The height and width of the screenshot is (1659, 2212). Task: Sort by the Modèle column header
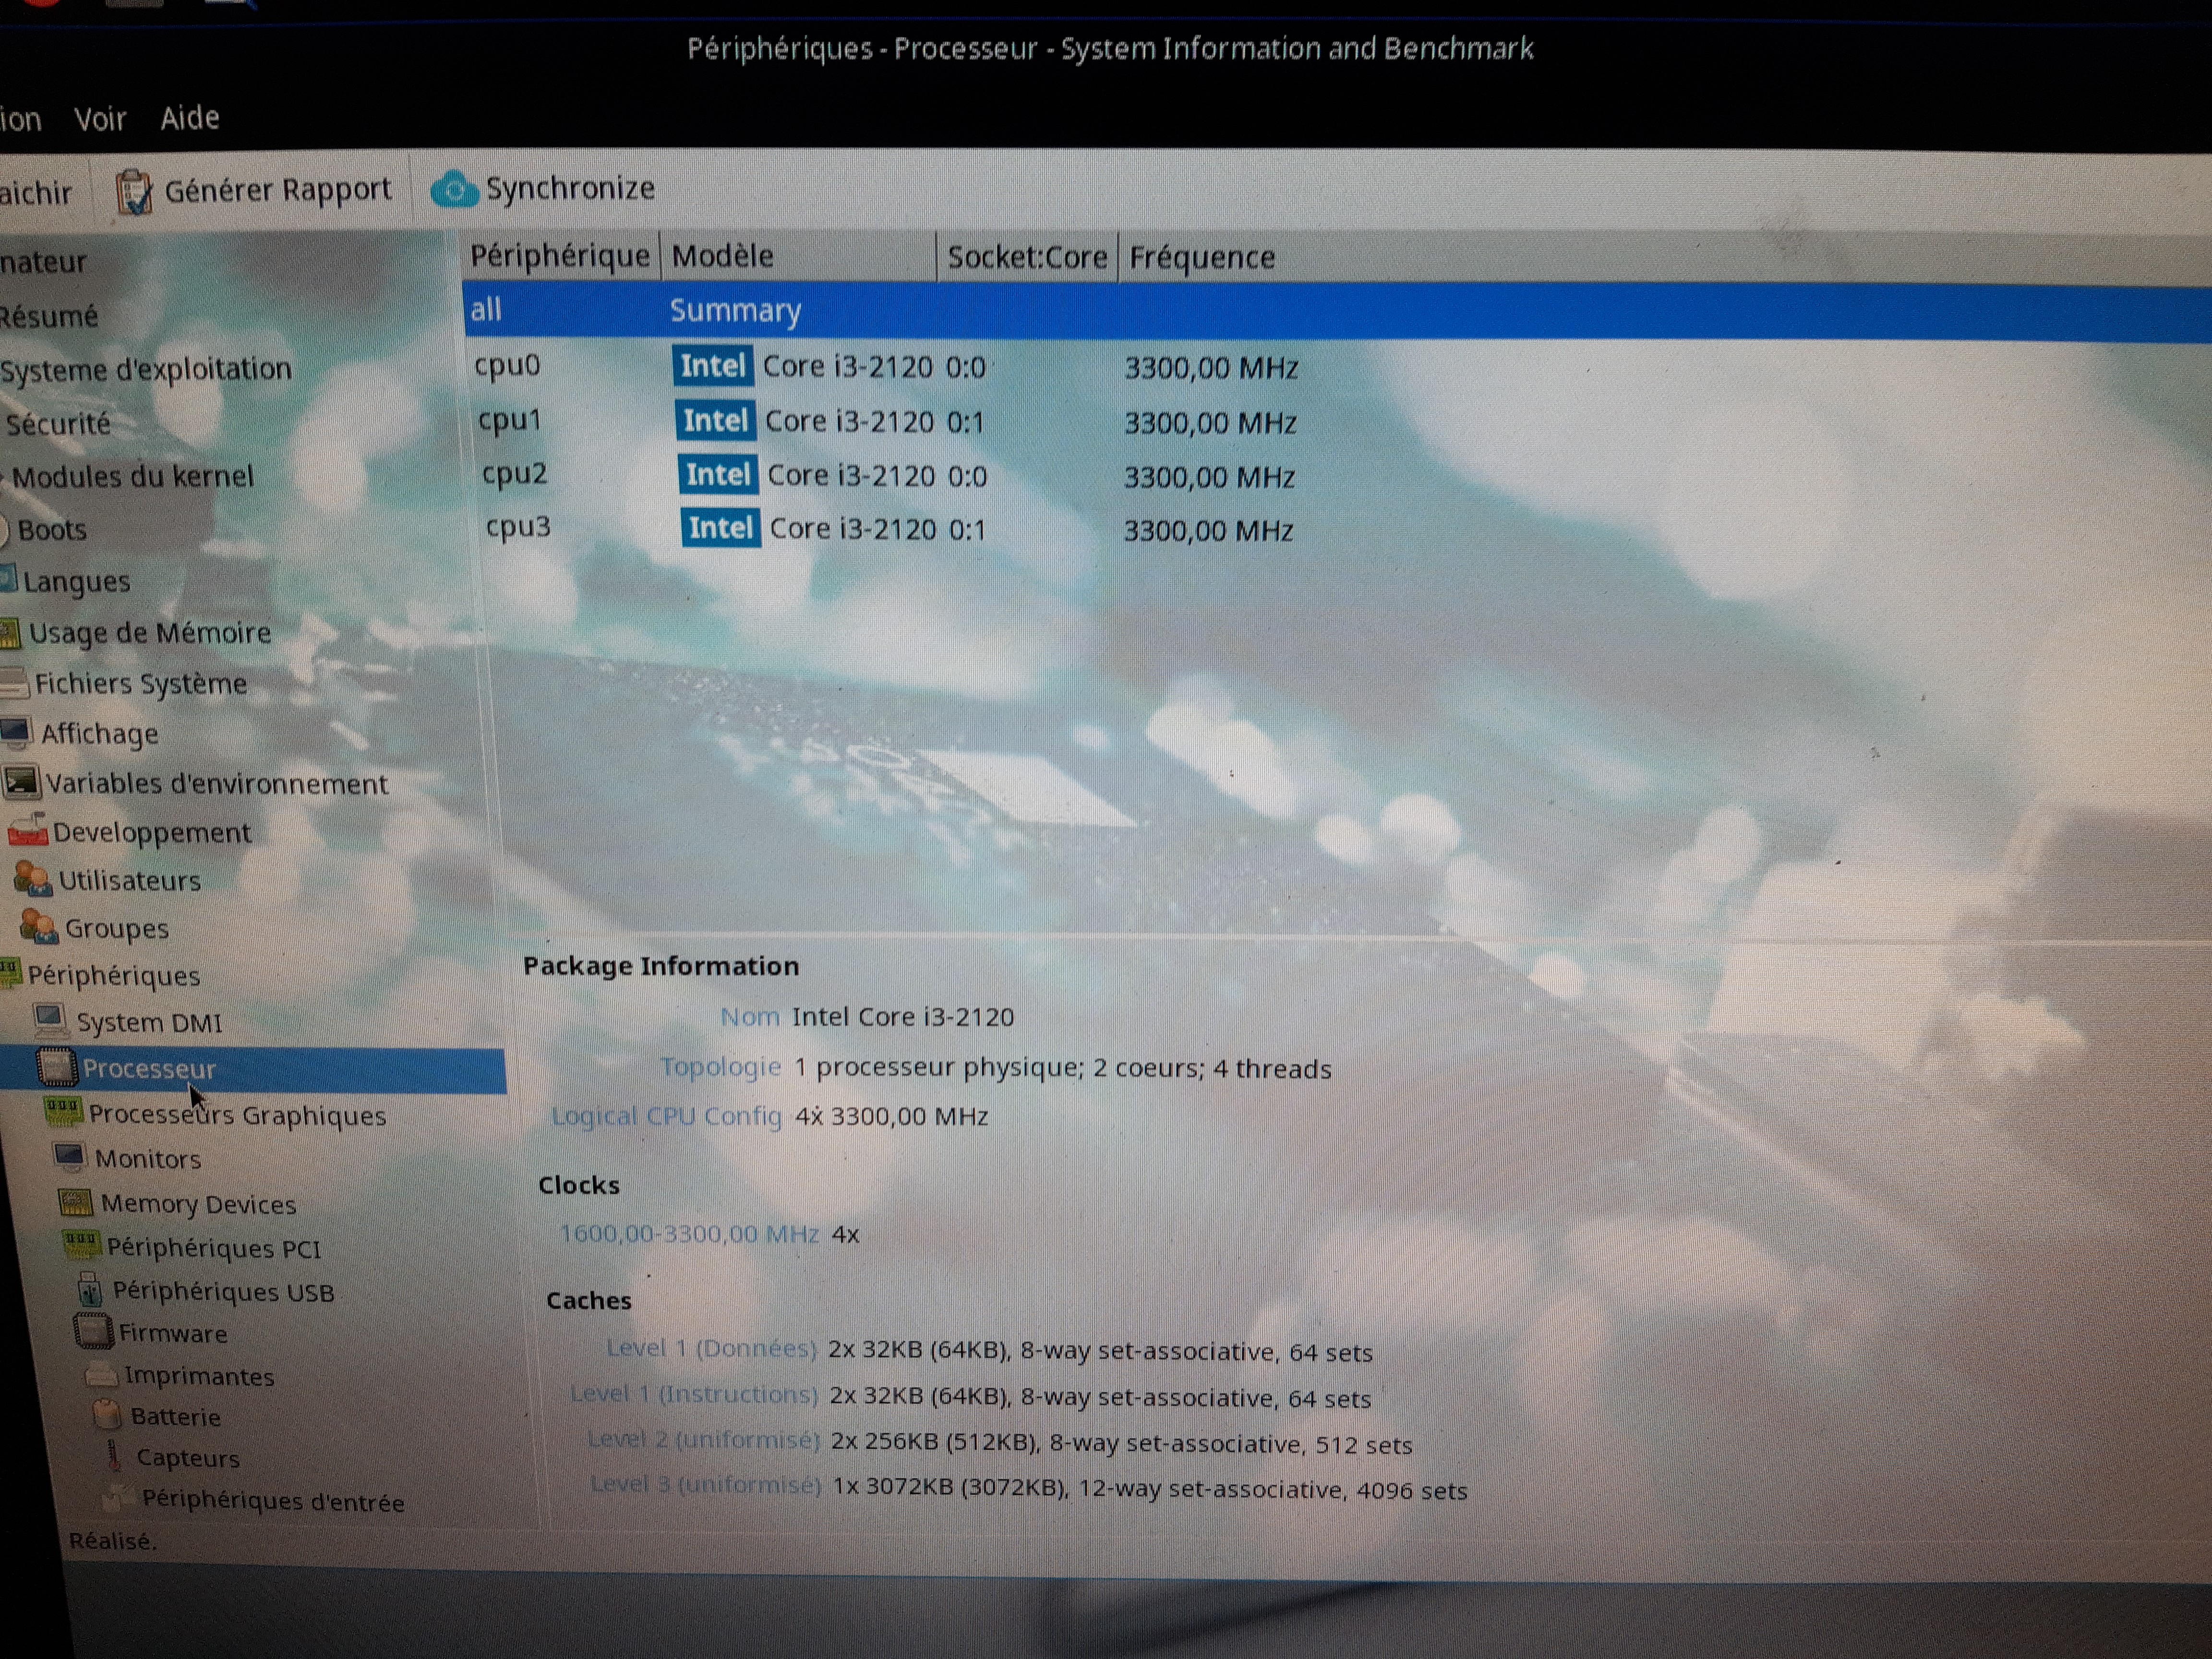tap(798, 257)
